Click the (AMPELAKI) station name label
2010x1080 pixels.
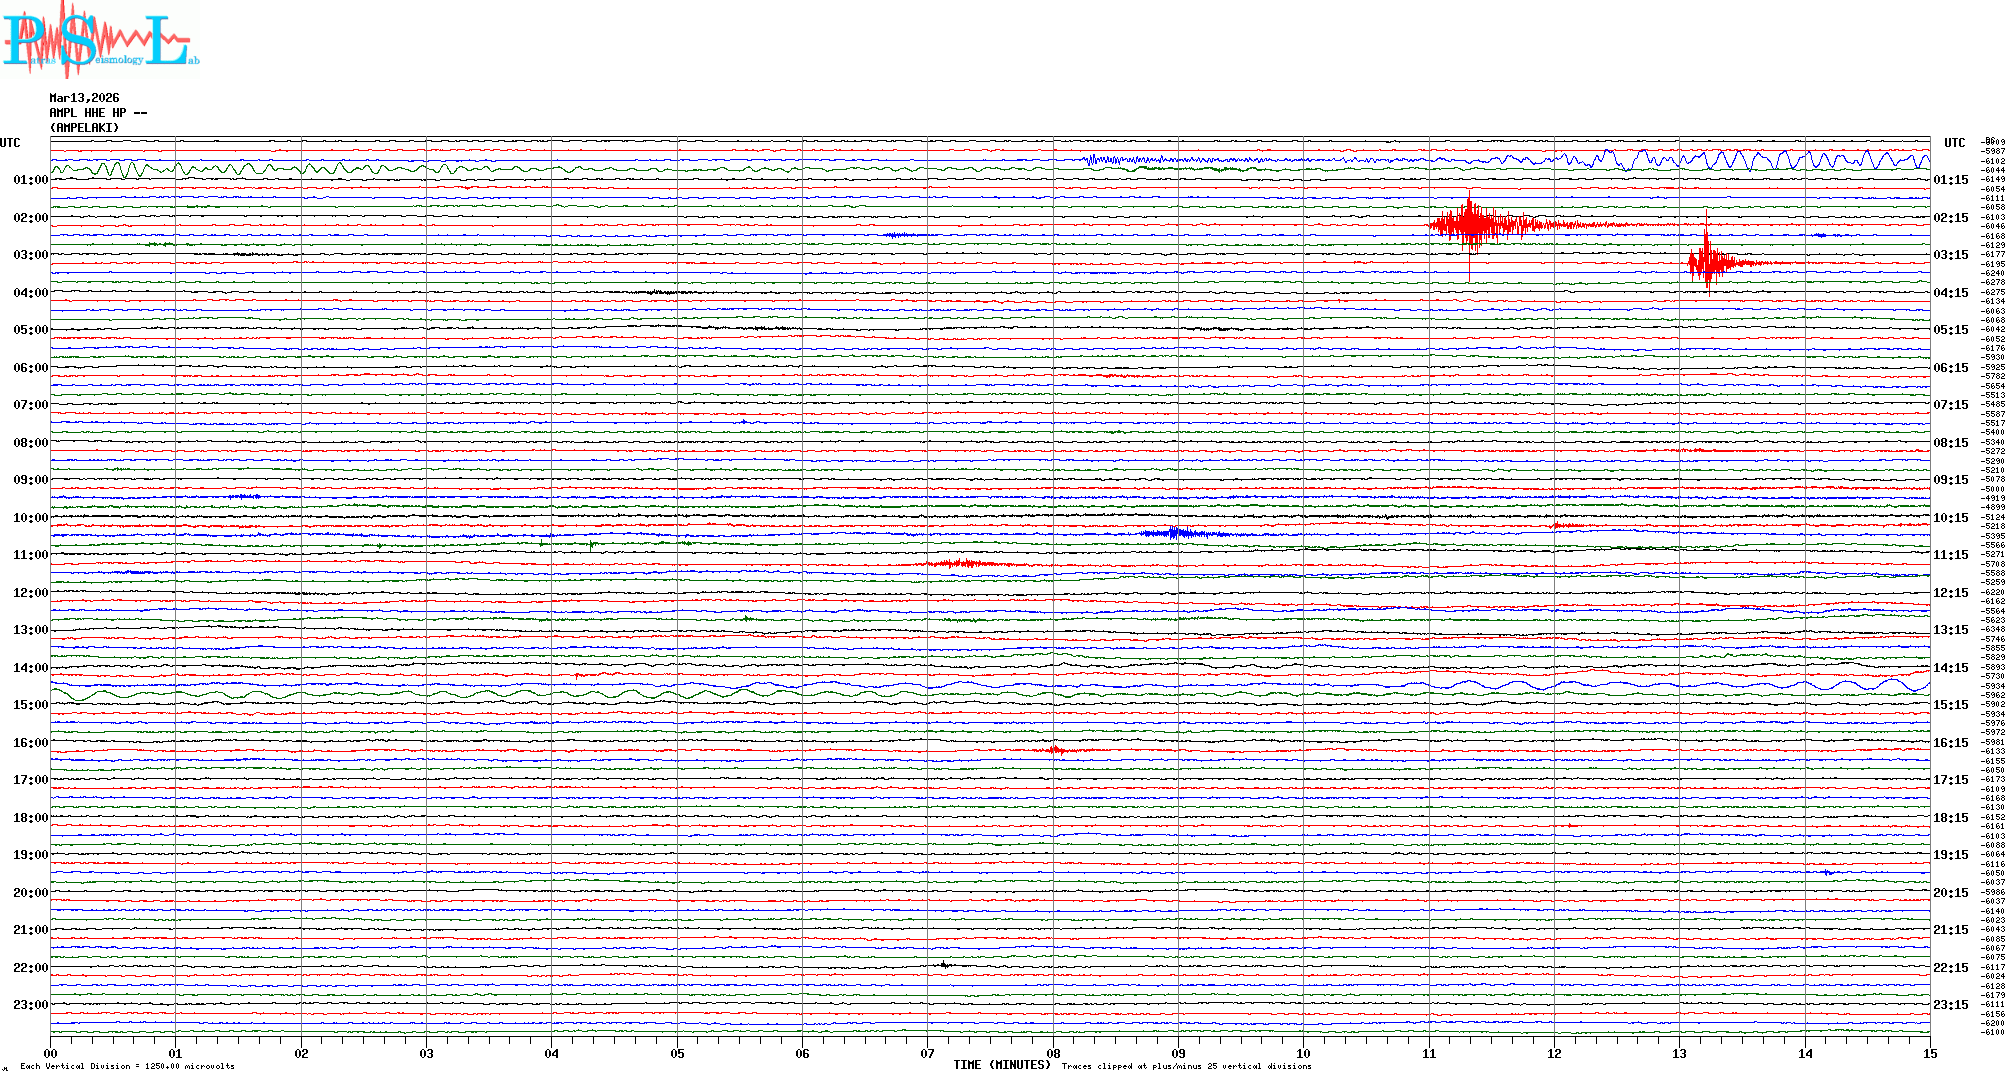[84, 128]
